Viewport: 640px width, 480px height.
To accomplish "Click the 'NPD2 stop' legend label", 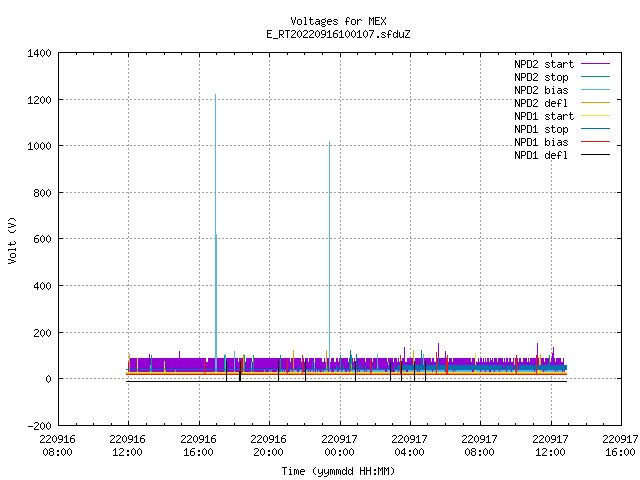I will pos(541,77).
